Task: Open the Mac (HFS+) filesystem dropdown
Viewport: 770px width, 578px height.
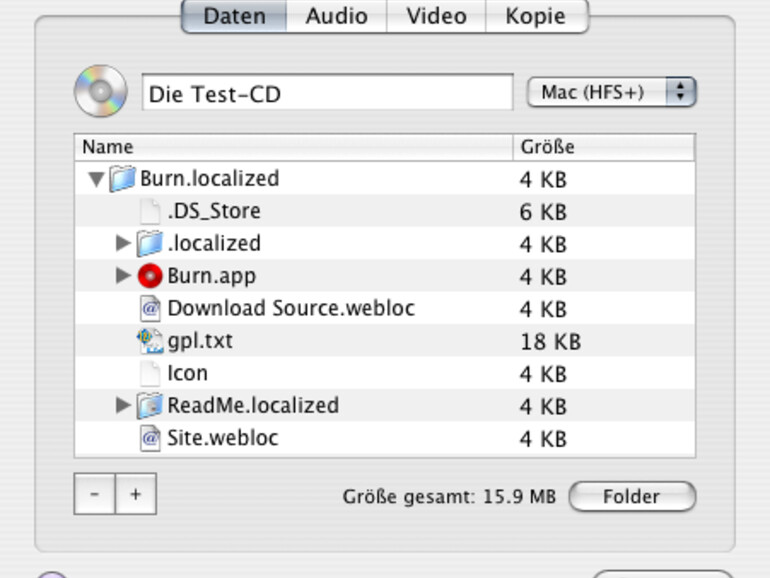Action: [611, 93]
